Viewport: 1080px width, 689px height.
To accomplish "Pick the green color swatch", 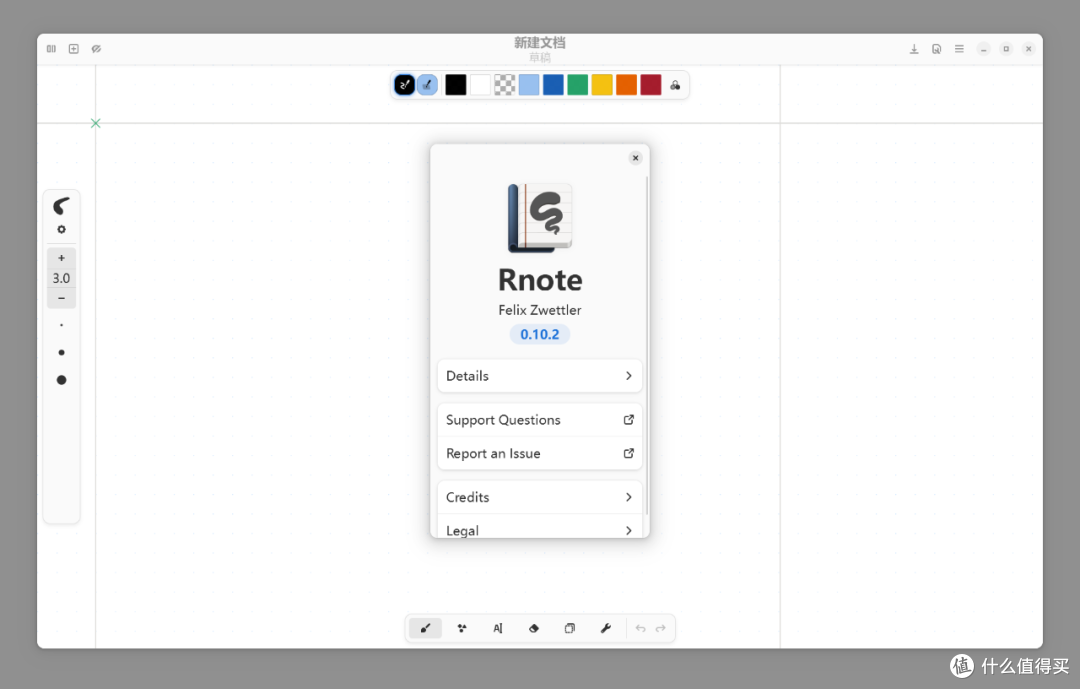I will pyautogui.click(x=577, y=85).
